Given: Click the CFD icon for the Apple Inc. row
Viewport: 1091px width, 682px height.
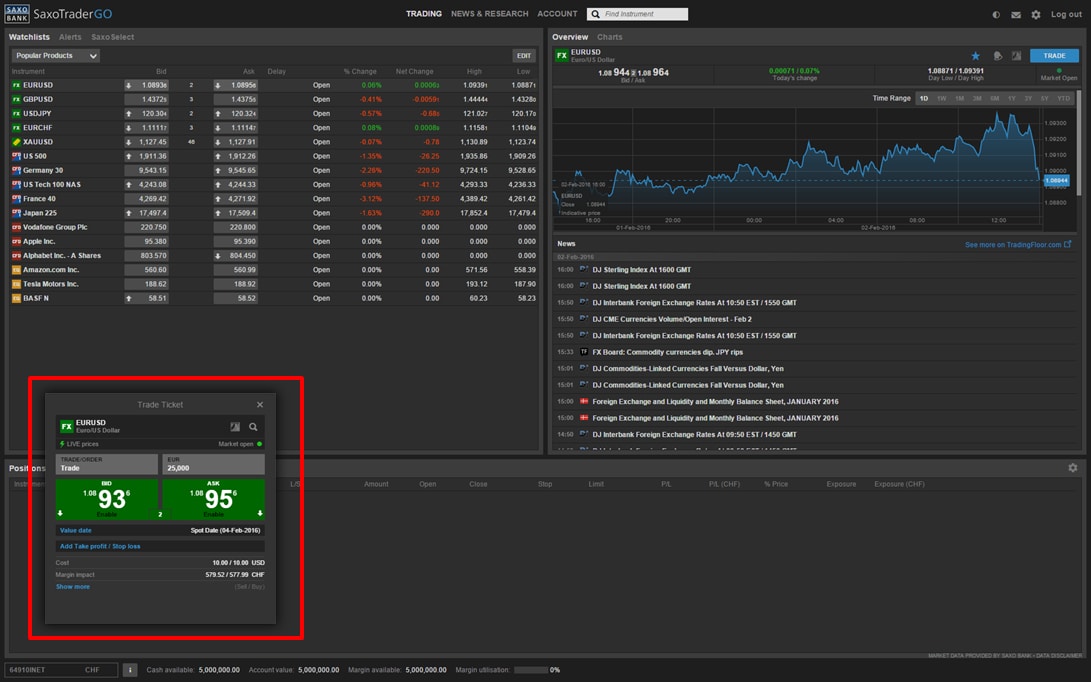Looking at the screenshot, I should pyautogui.click(x=16, y=241).
